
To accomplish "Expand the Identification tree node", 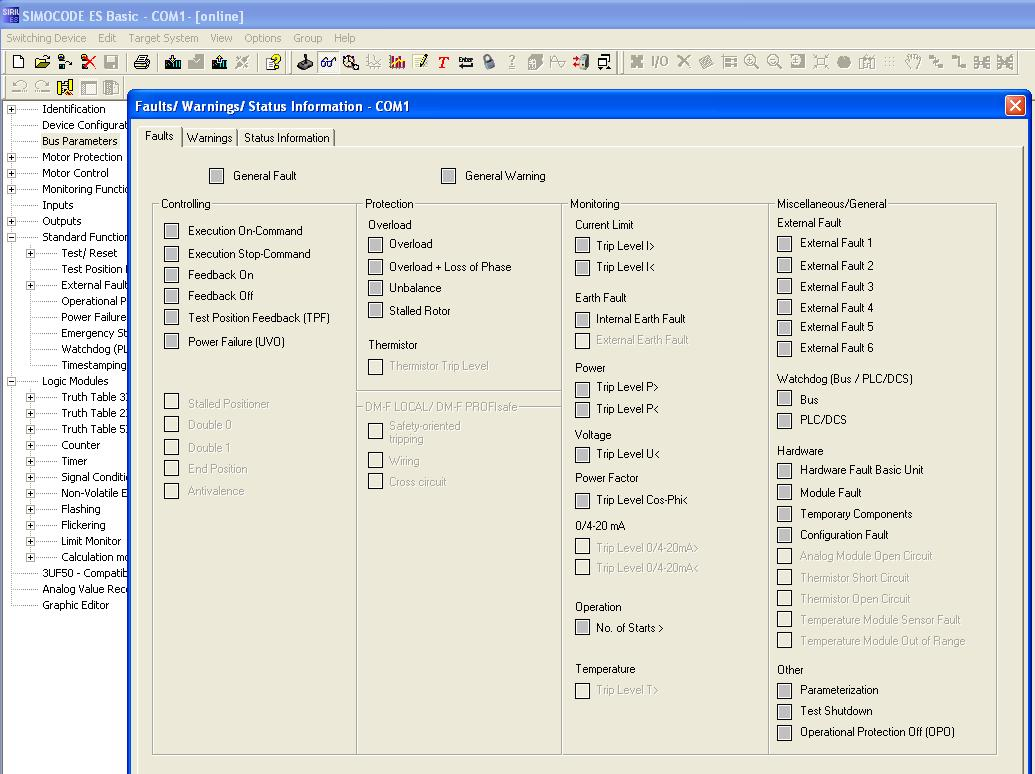I will (11, 110).
